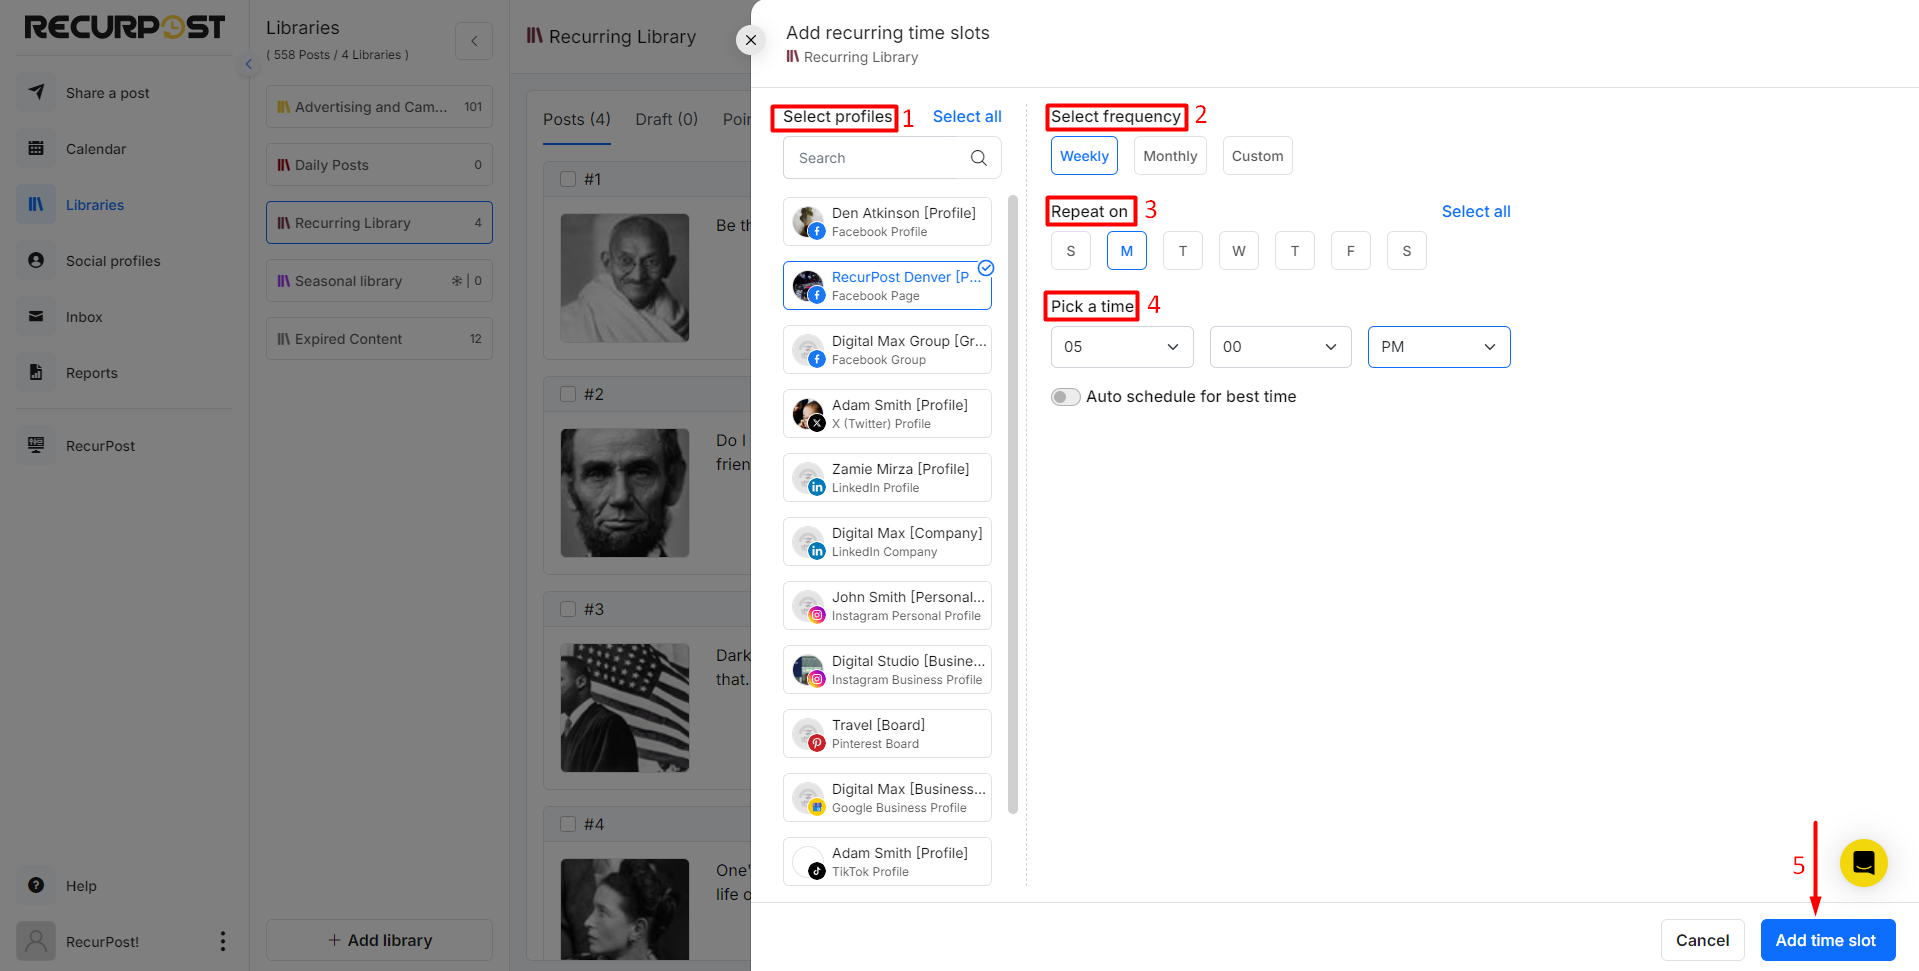Deselect Monday in Repeat on
The height and width of the screenshot is (971, 1919).
tap(1127, 251)
